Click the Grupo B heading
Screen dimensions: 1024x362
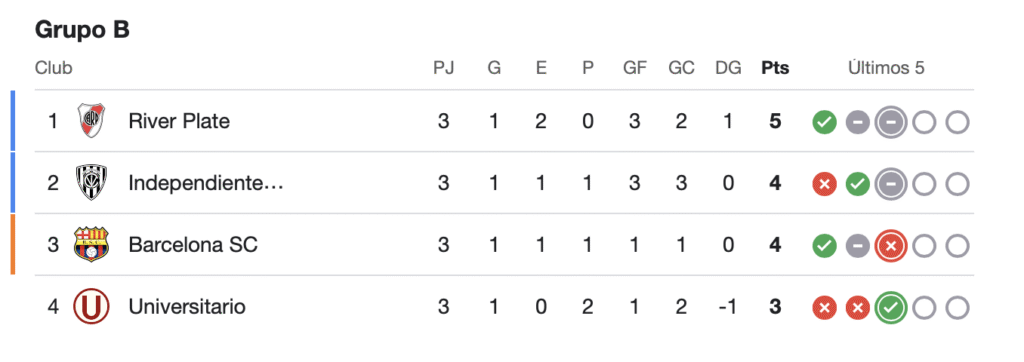[82, 29]
